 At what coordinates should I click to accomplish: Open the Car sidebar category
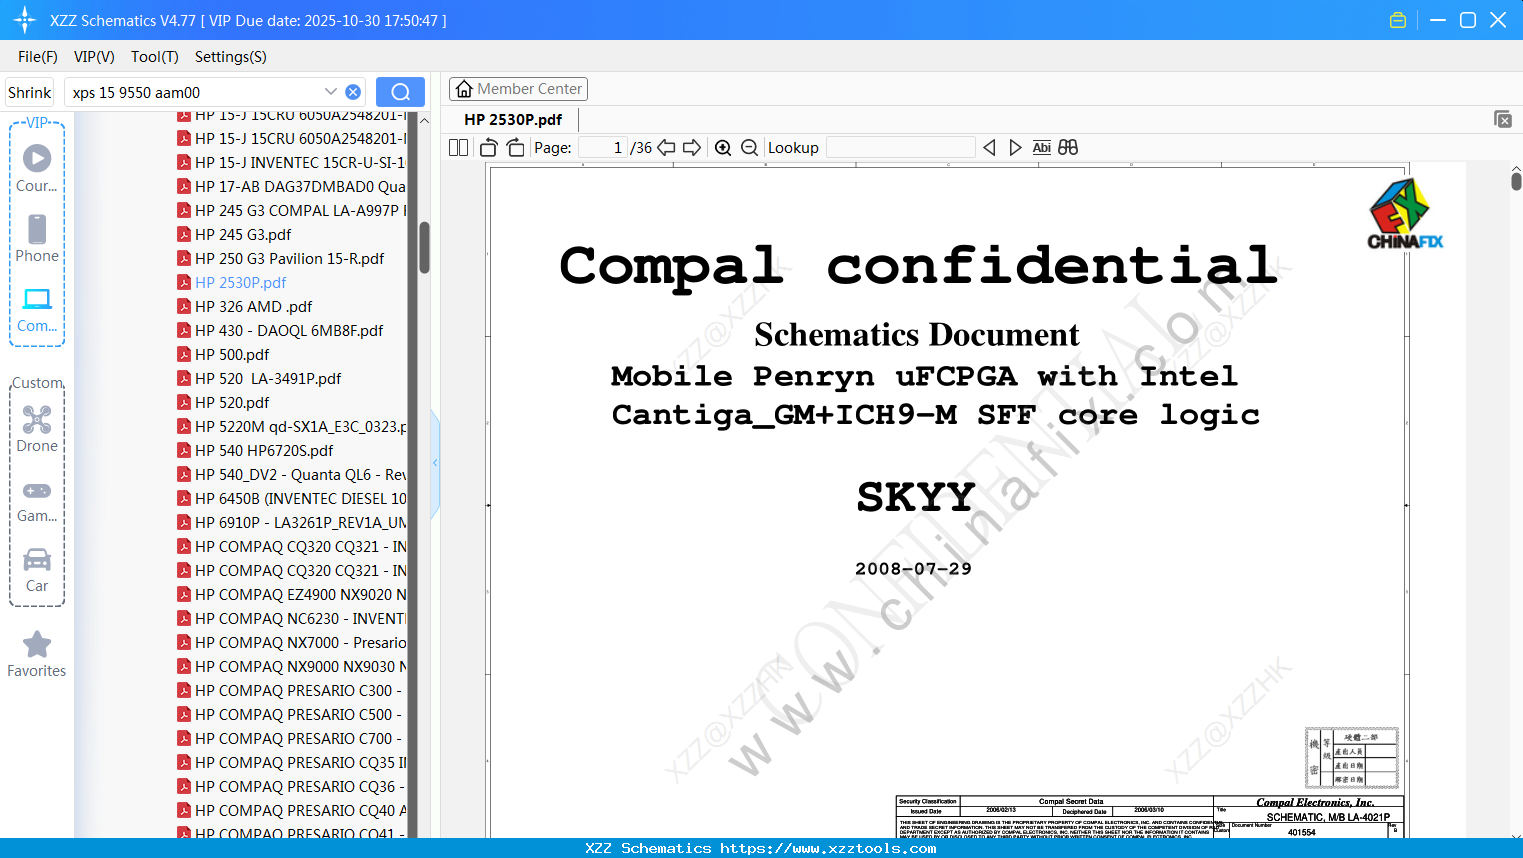pyautogui.click(x=37, y=570)
